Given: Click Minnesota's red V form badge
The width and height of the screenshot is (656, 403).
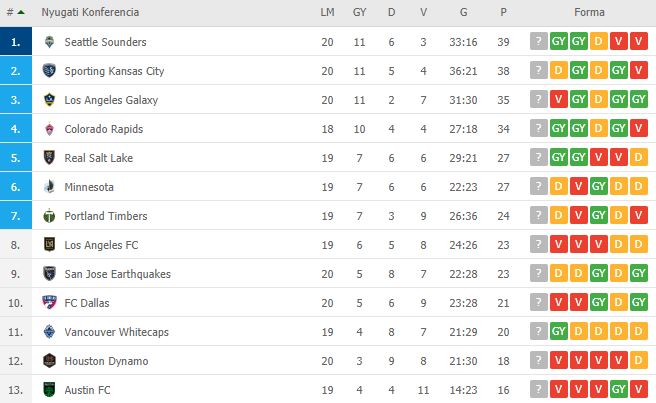Looking at the screenshot, I should point(579,186).
